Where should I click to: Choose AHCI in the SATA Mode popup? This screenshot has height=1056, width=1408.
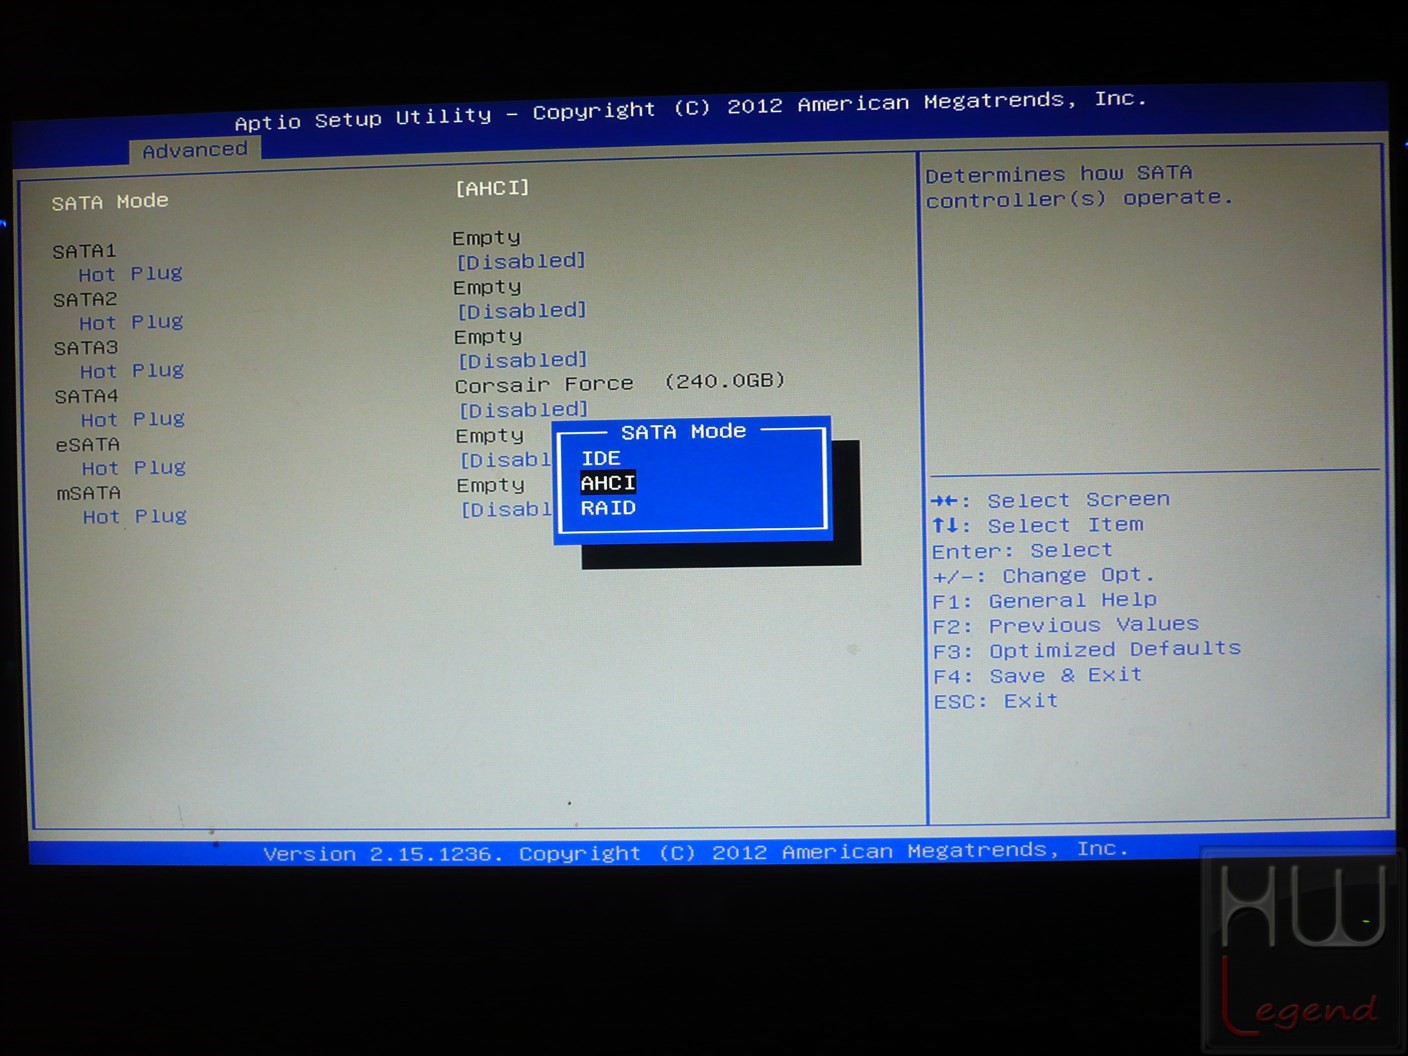608,483
